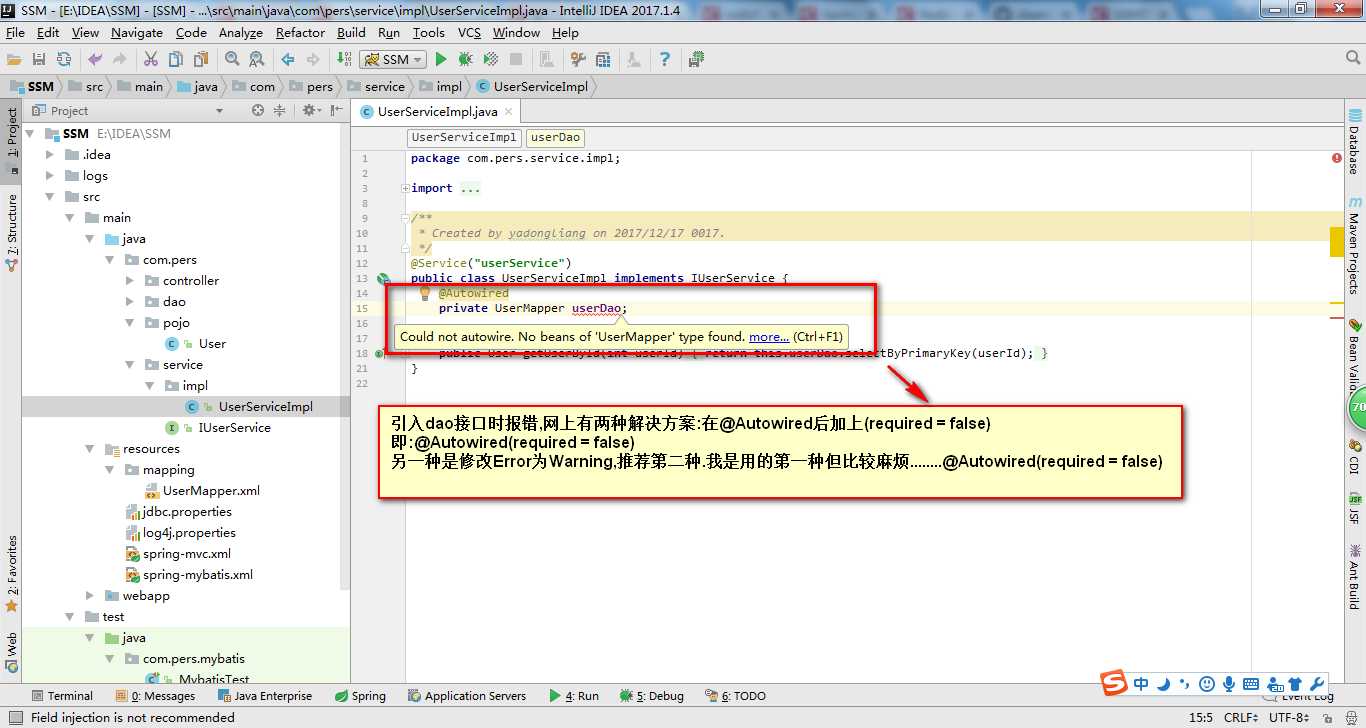The image size is (1366, 728).
Task: Click Collapse All icon in Project panel
Action: tap(280, 111)
